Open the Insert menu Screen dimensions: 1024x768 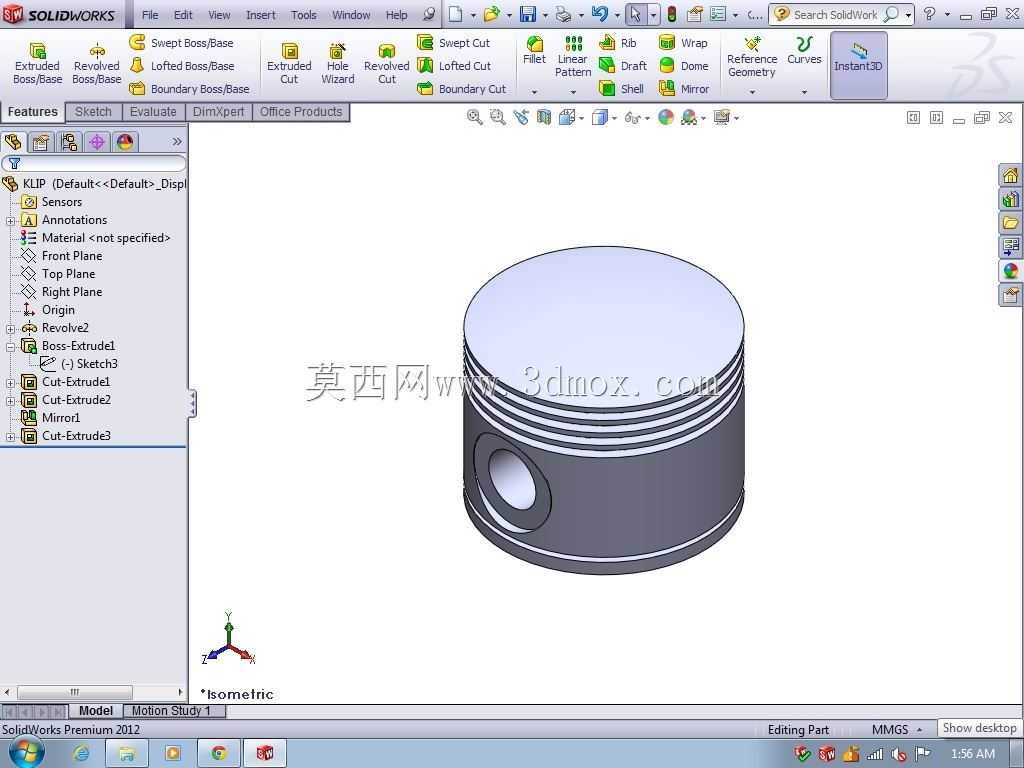261,14
